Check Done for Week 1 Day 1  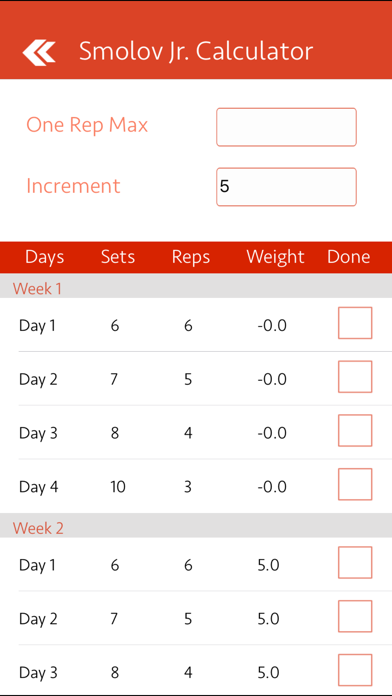coord(355,323)
